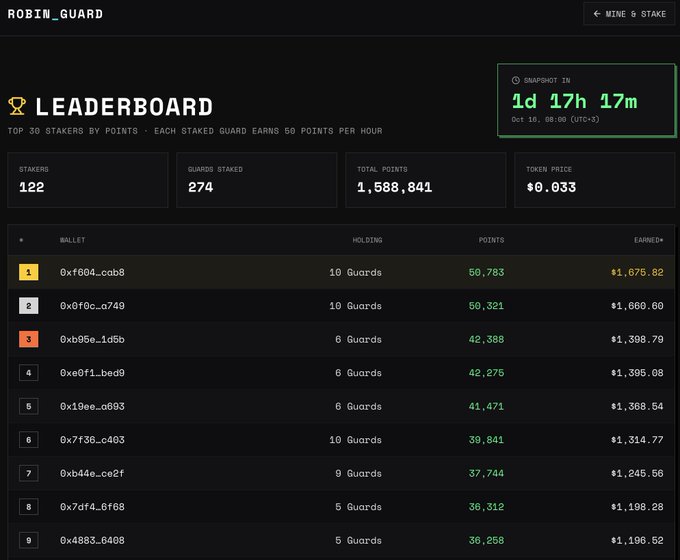Image resolution: width=680 pixels, height=560 pixels.
Task: Select wallet 0x0f0c…a749
Action: pyautogui.click(x=92, y=306)
